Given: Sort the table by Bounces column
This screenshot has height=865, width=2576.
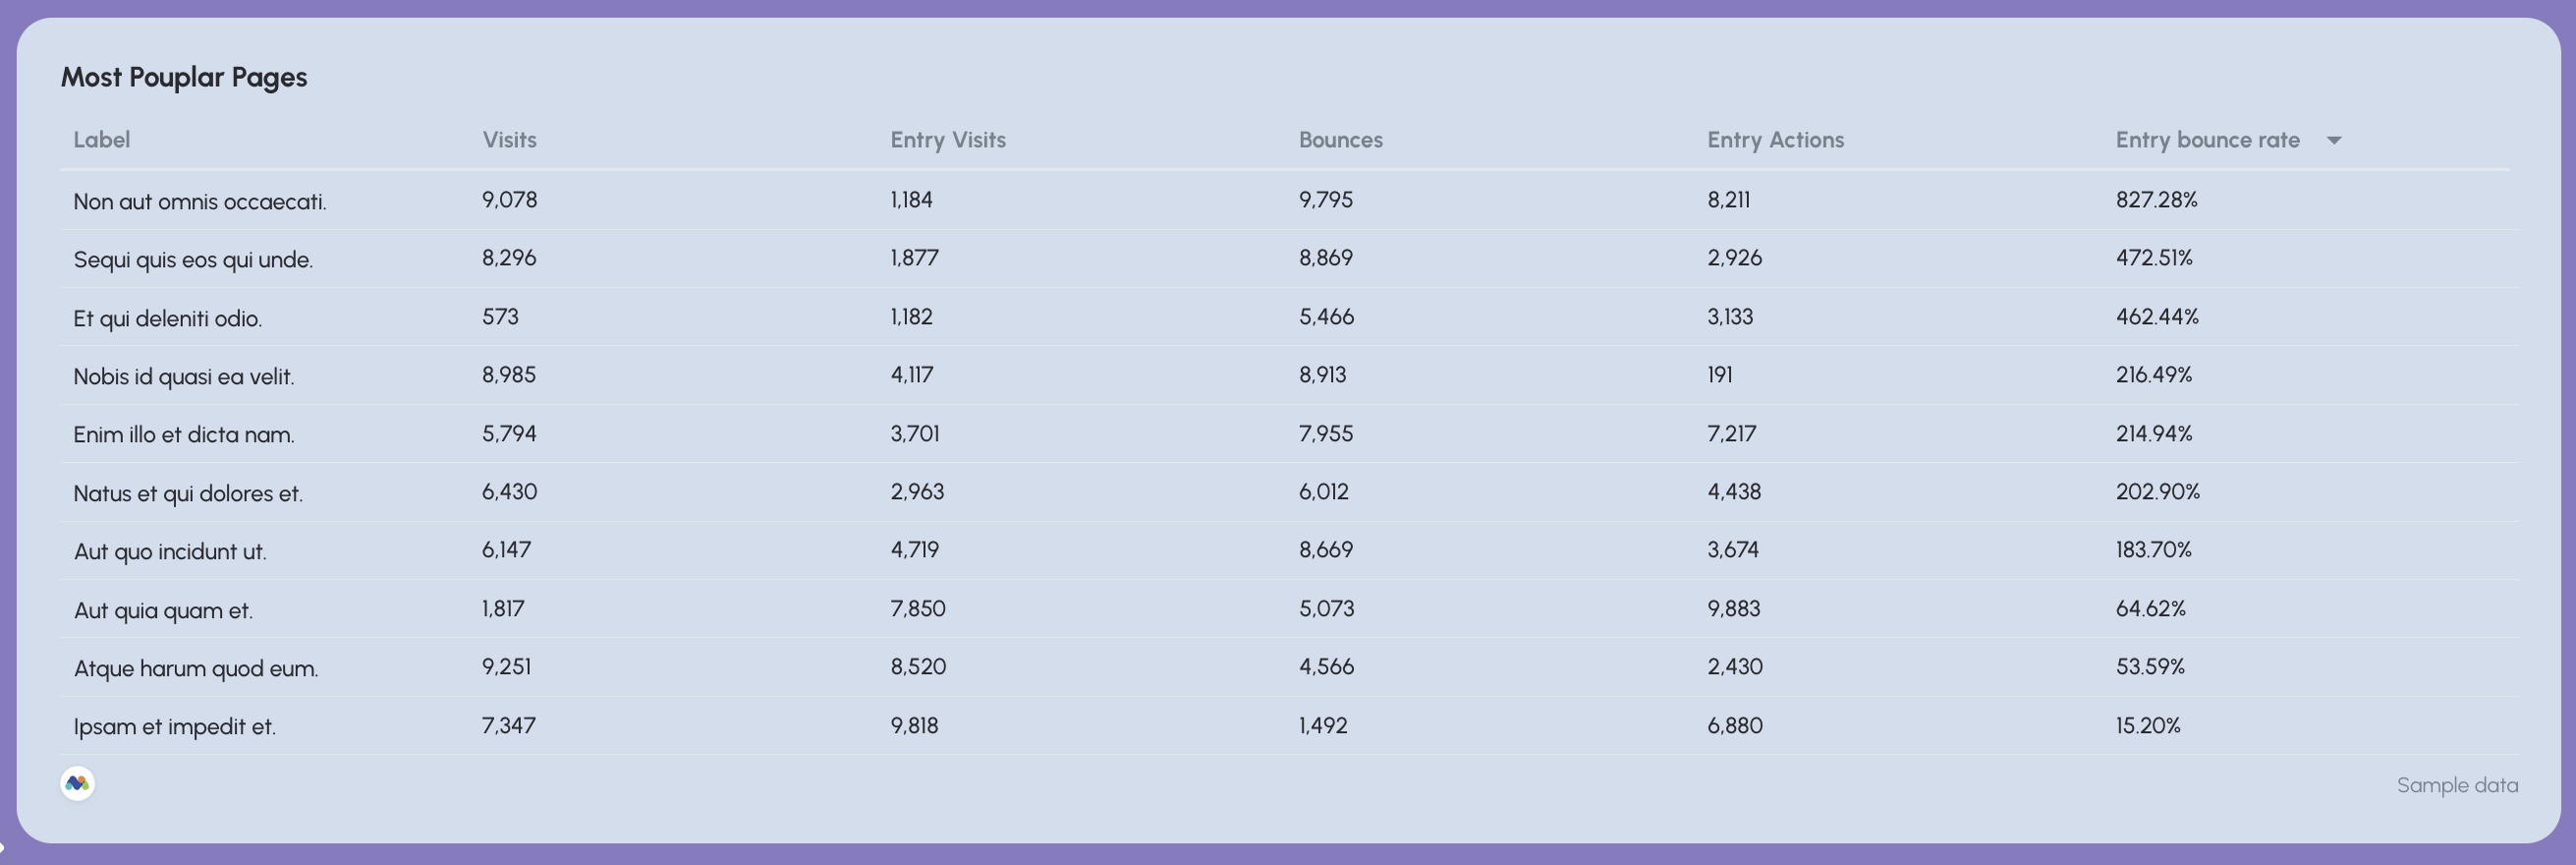Looking at the screenshot, I should (1341, 140).
